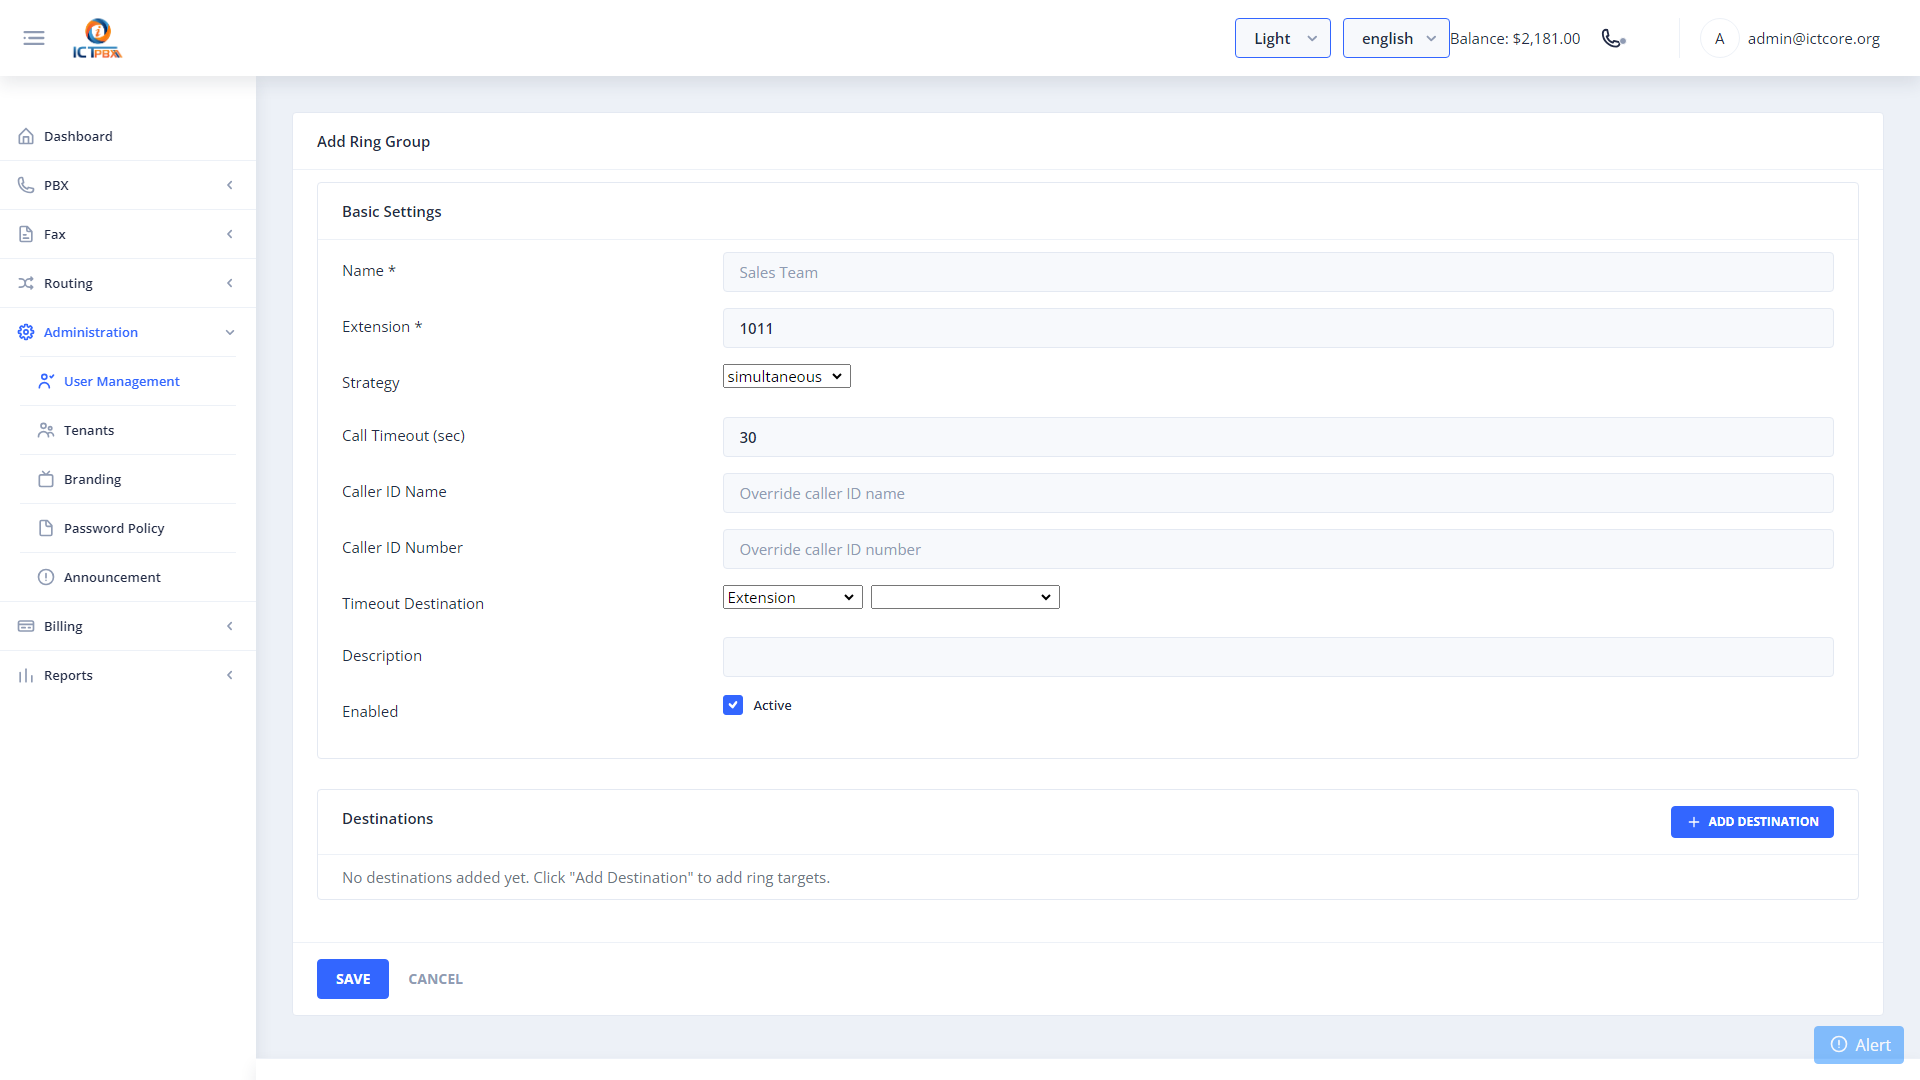Click the Administration gear icon

point(26,332)
